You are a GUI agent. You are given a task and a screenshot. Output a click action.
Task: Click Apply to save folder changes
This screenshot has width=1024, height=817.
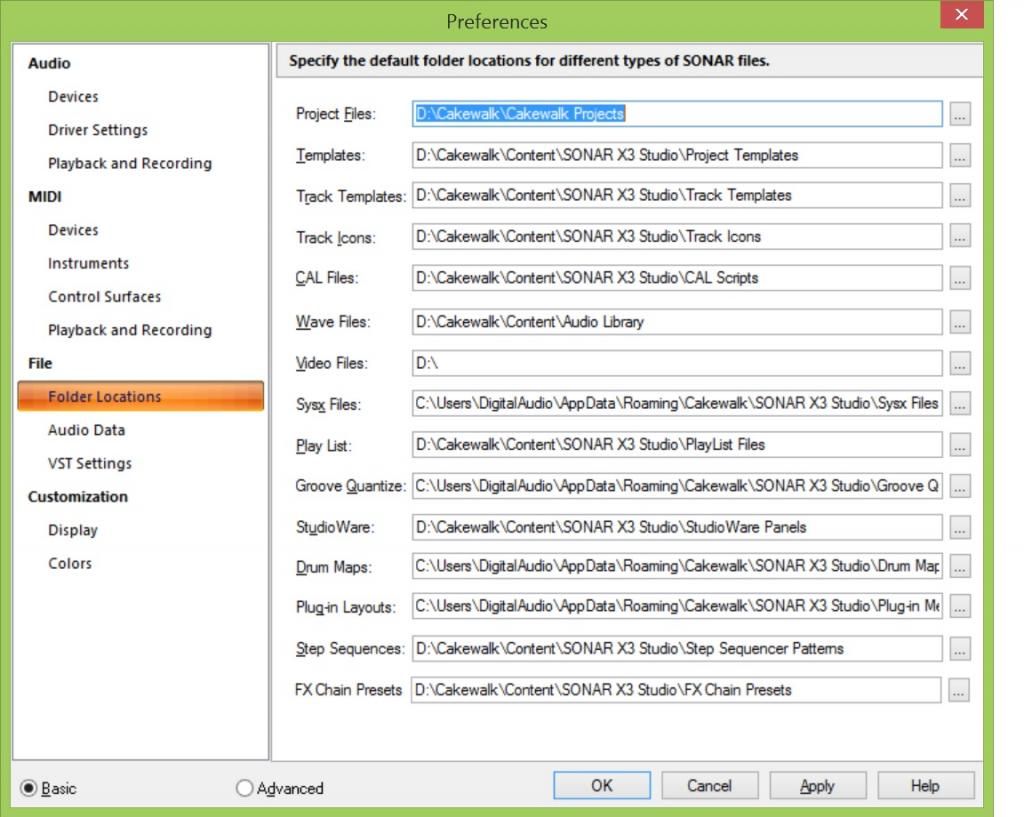pos(816,786)
